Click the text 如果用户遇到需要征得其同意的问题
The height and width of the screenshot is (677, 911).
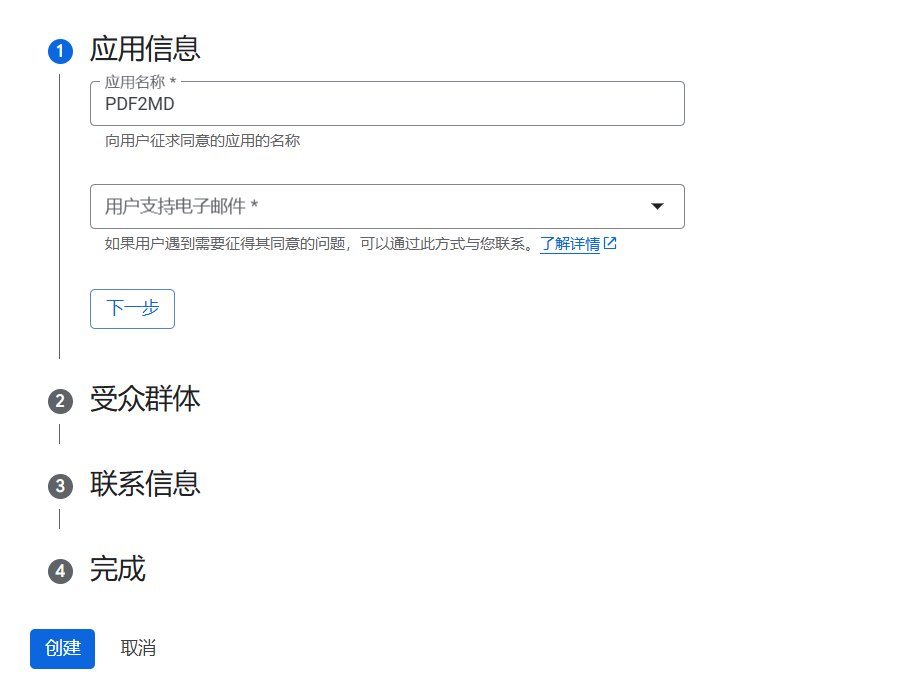225,243
